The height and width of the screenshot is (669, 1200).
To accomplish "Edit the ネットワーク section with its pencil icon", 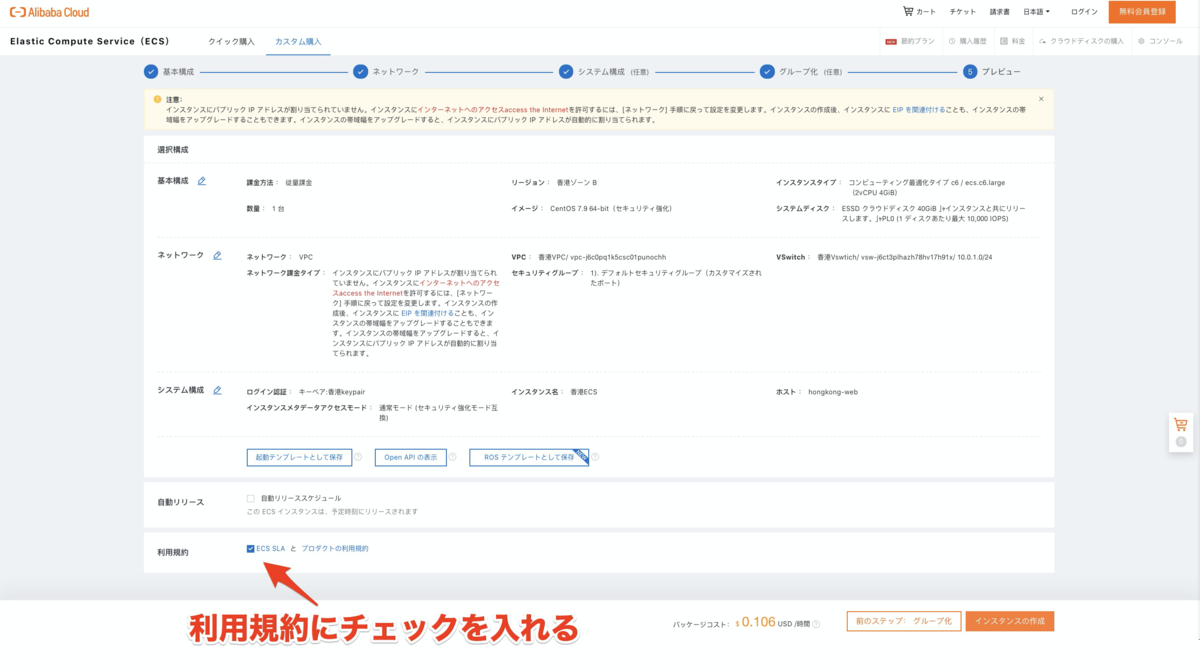I will pyautogui.click(x=217, y=256).
